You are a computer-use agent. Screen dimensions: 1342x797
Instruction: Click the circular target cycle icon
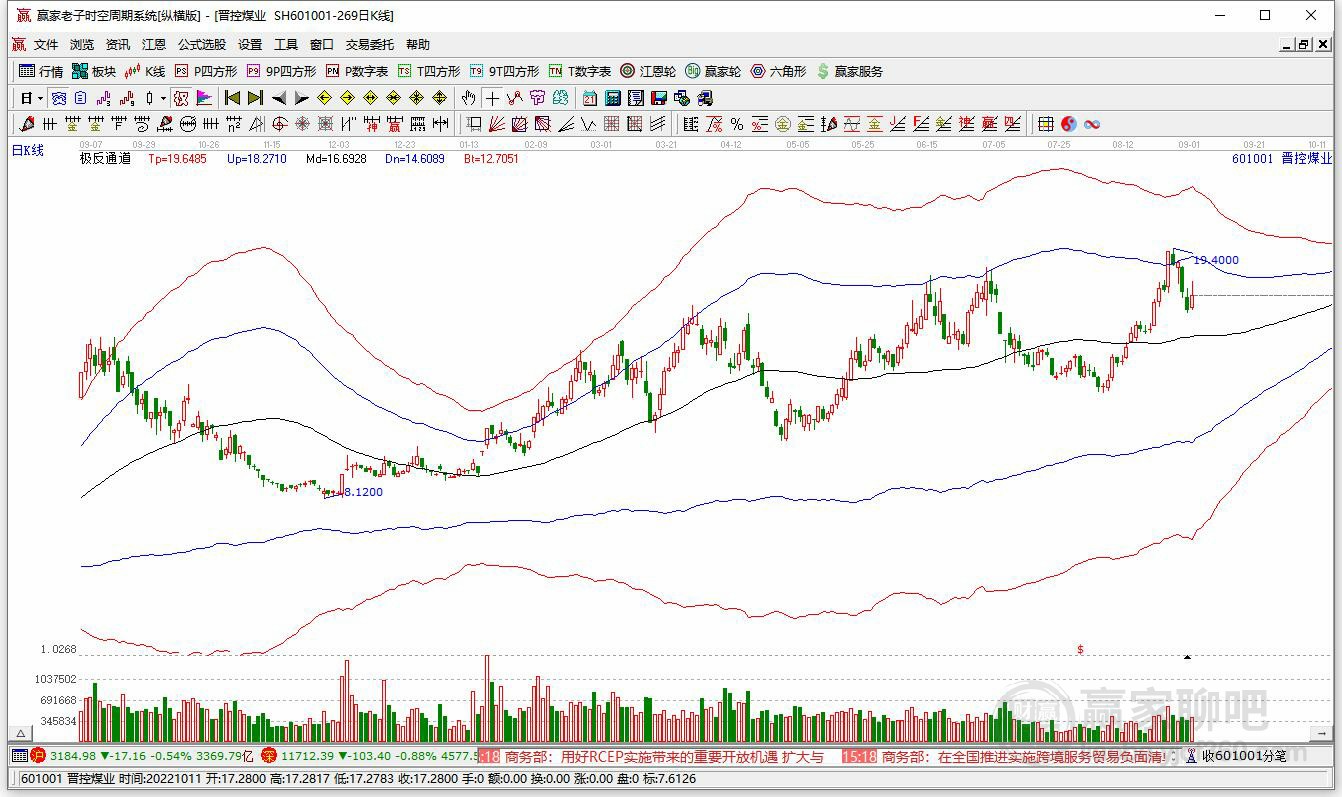(x=278, y=124)
